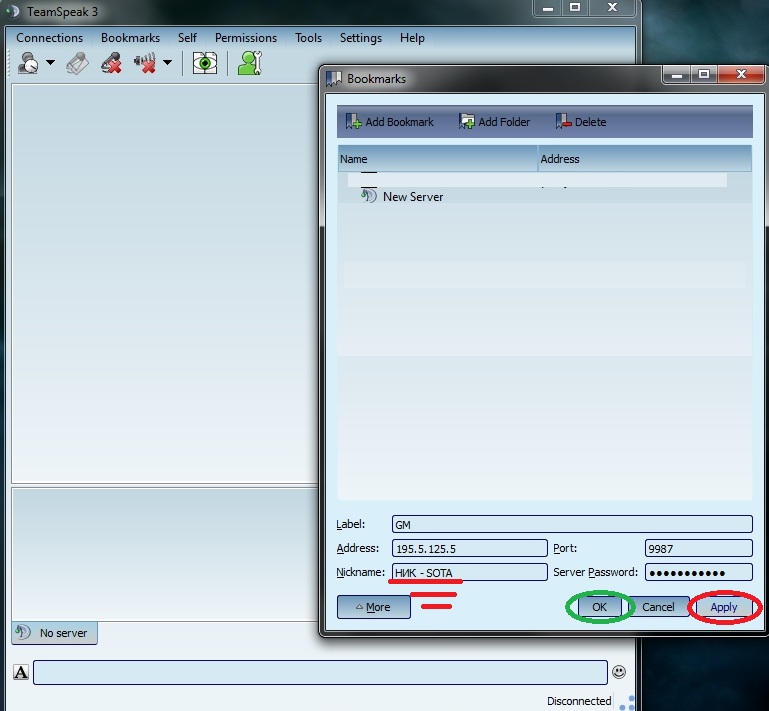Close the Bookmarks dialog window
Screen dimensions: 769x711
pyautogui.click(x=741, y=75)
